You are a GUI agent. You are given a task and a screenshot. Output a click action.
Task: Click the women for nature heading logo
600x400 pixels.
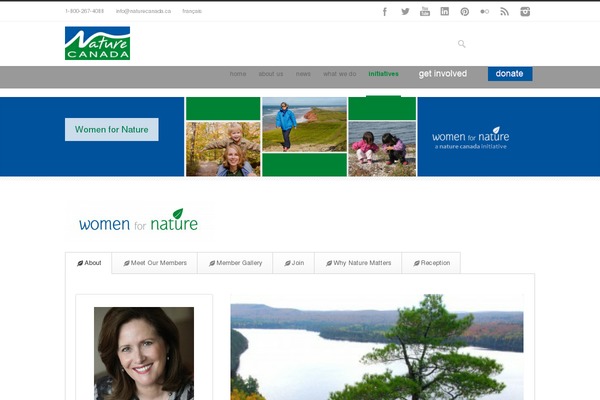pyautogui.click(x=139, y=221)
